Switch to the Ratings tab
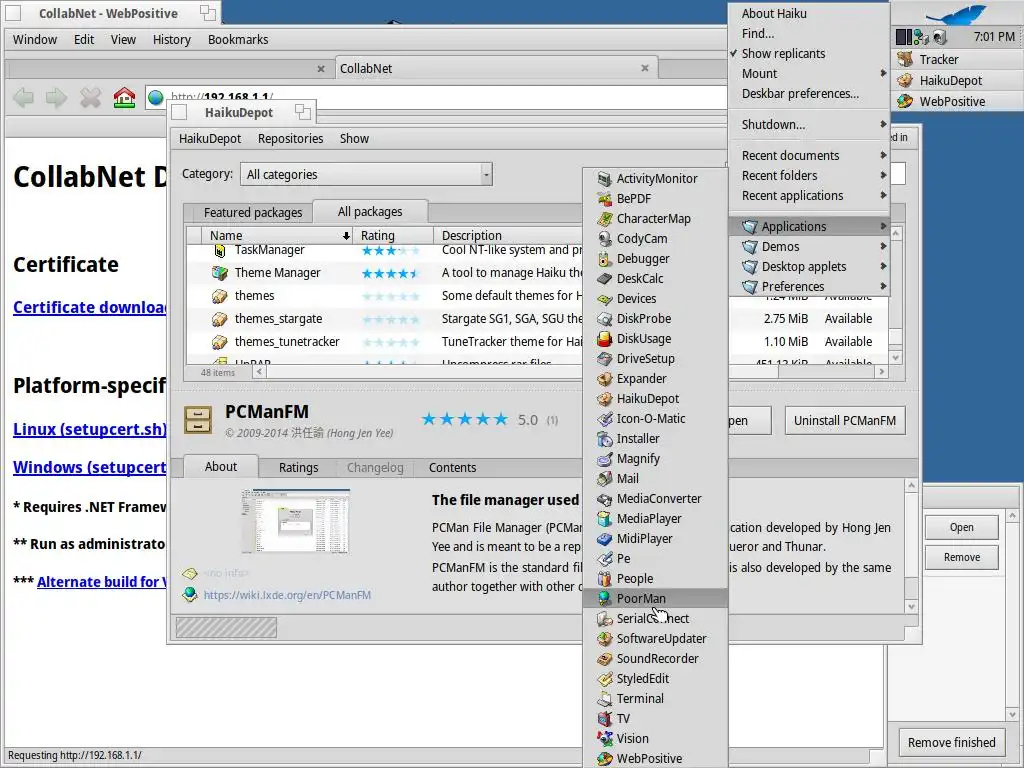Image resolution: width=1024 pixels, height=768 pixels. [298, 468]
